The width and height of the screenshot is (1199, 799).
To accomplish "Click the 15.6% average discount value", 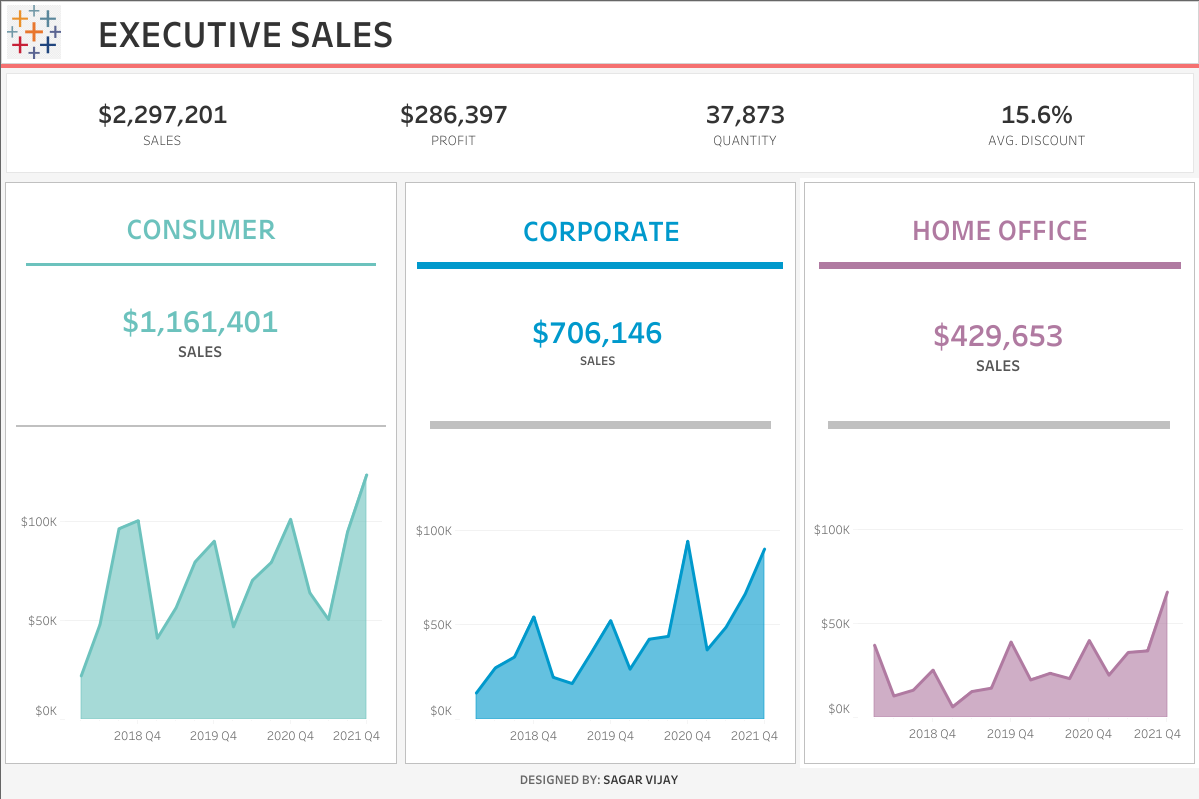I will (1036, 115).
